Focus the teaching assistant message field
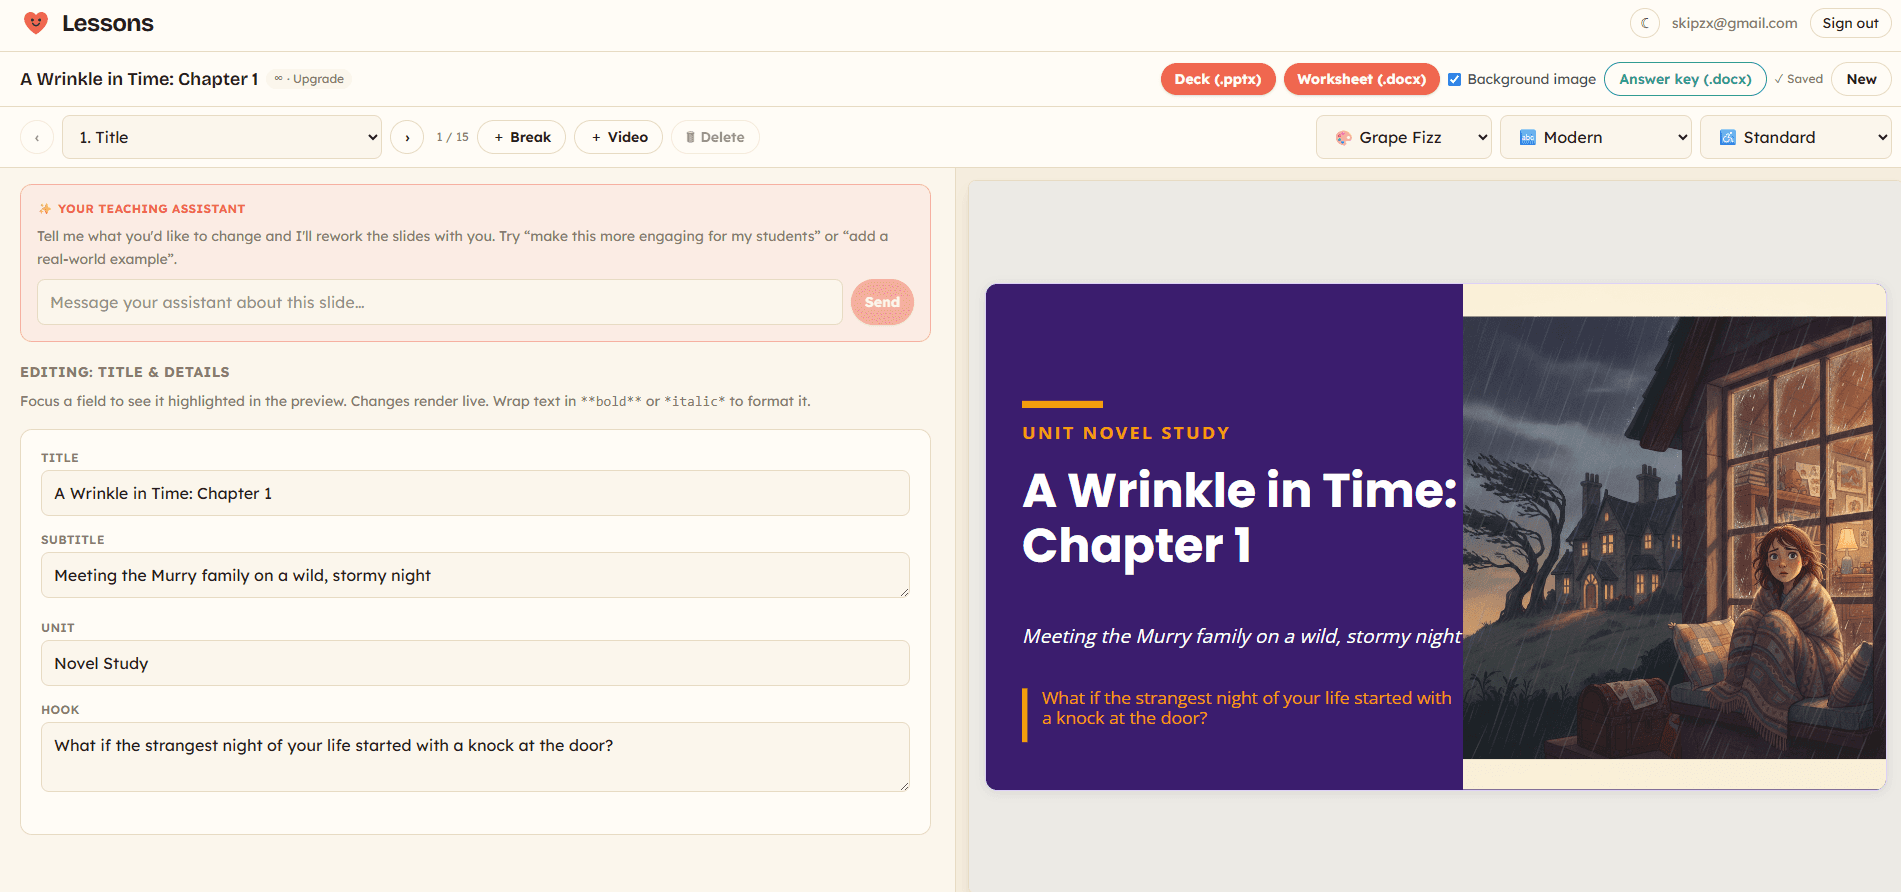This screenshot has width=1901, height=892. click(440, 302)
